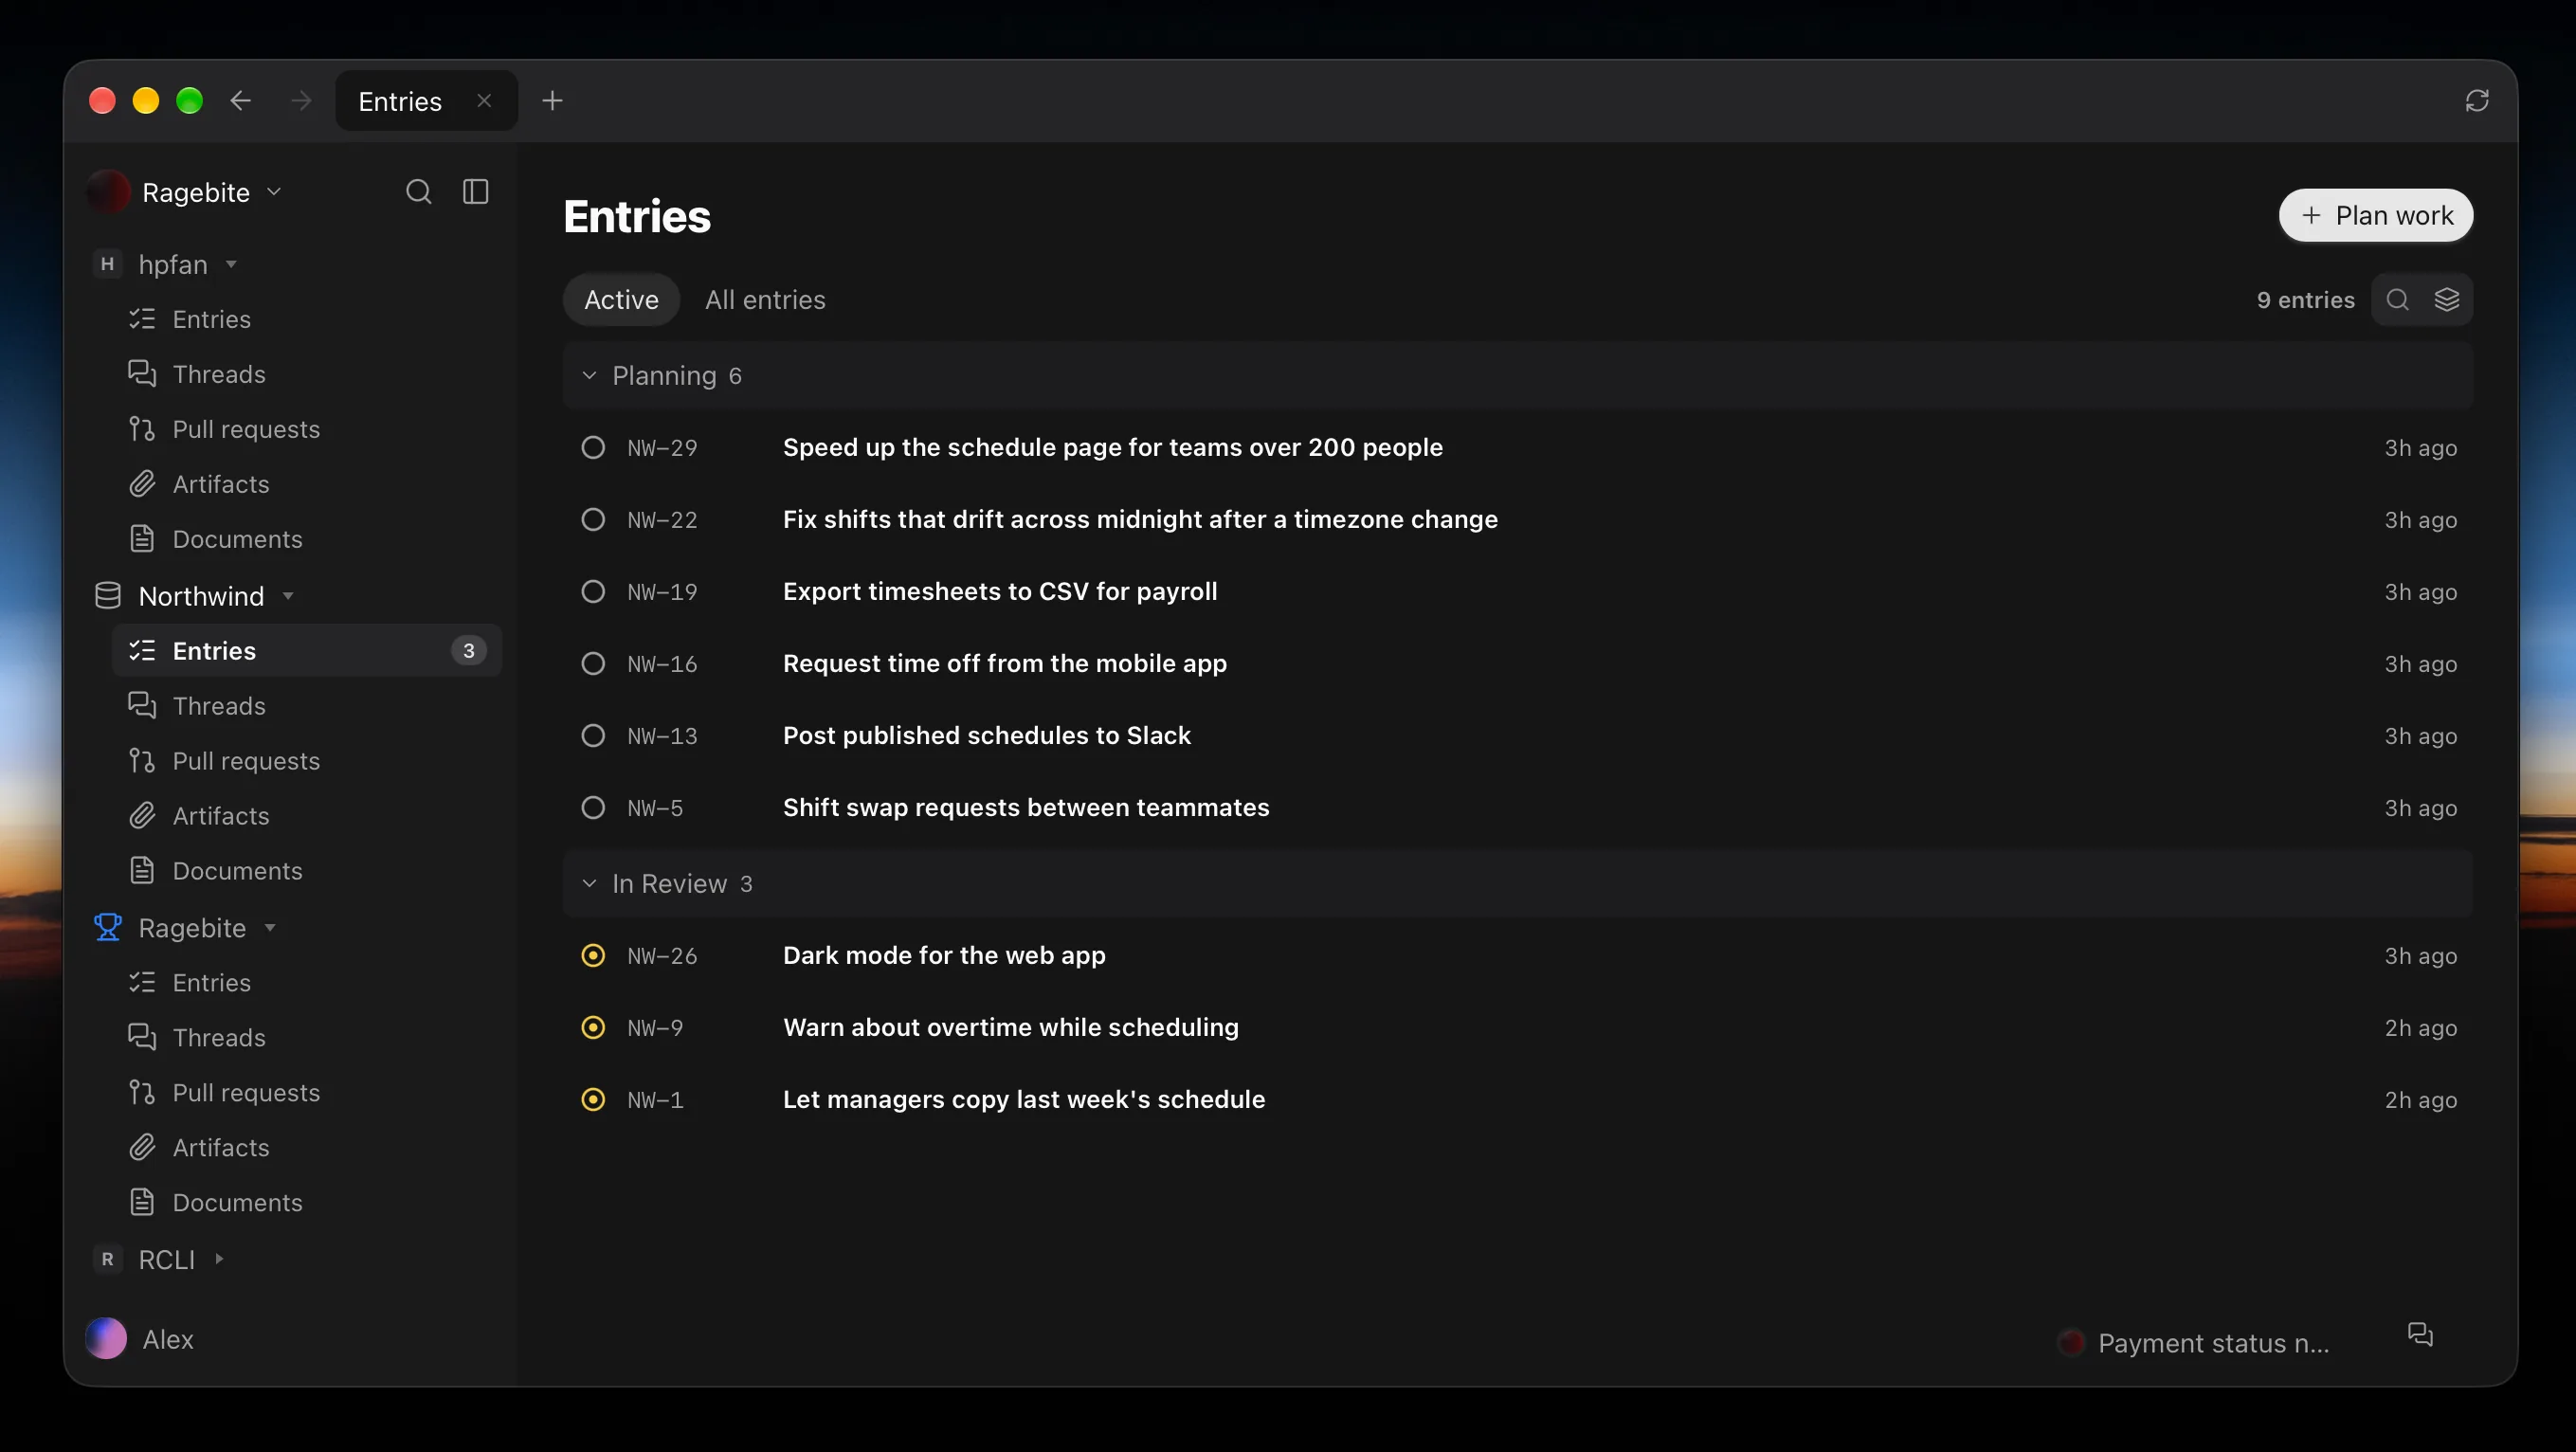Open entry Post published schedules to Slack

coord(1517,736)
